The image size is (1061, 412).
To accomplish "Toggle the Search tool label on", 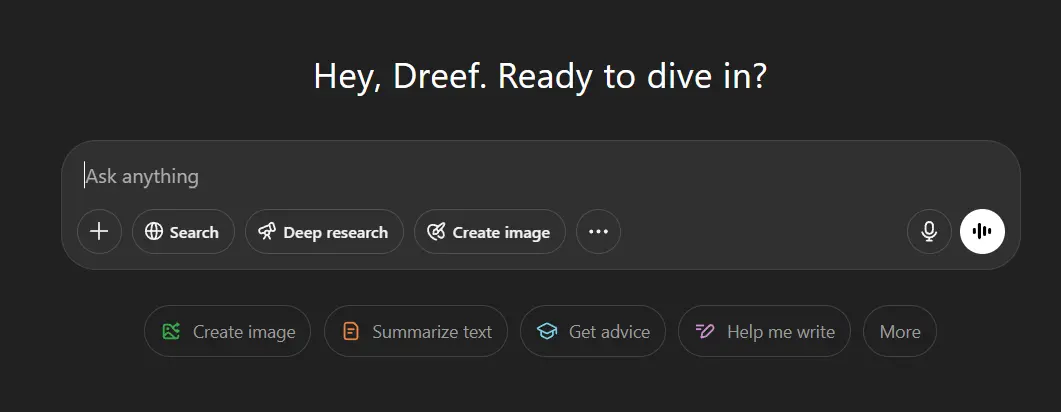I will tap(194, 233).
